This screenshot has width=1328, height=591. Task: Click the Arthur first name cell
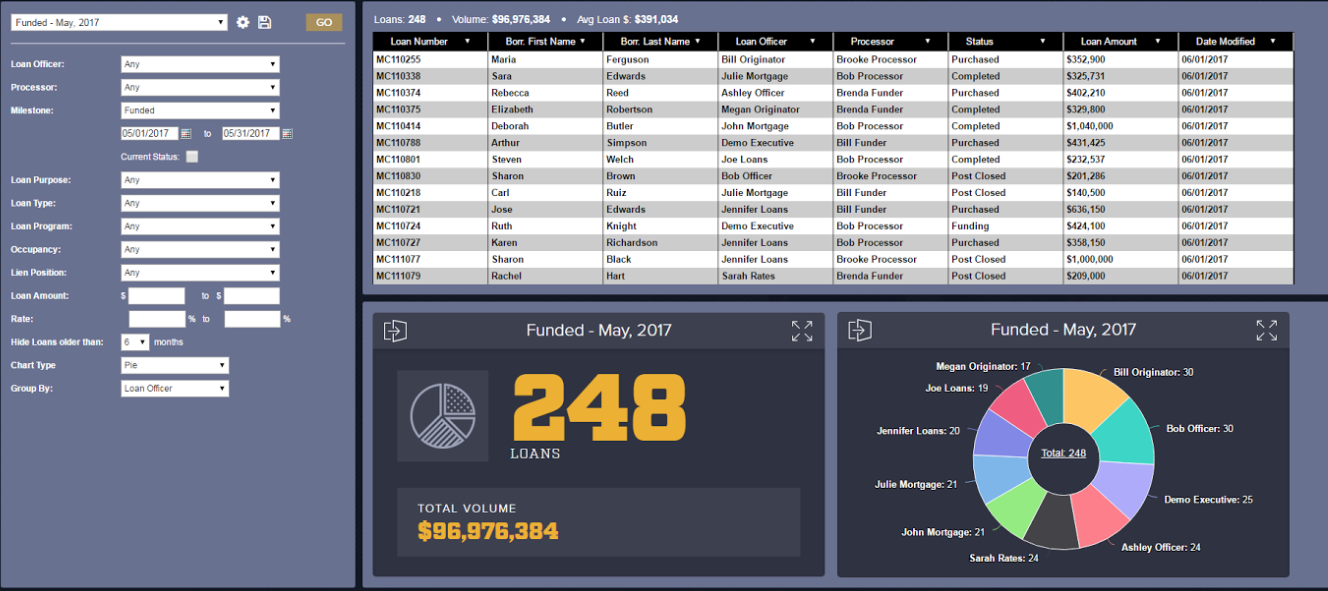coord(546,143)
